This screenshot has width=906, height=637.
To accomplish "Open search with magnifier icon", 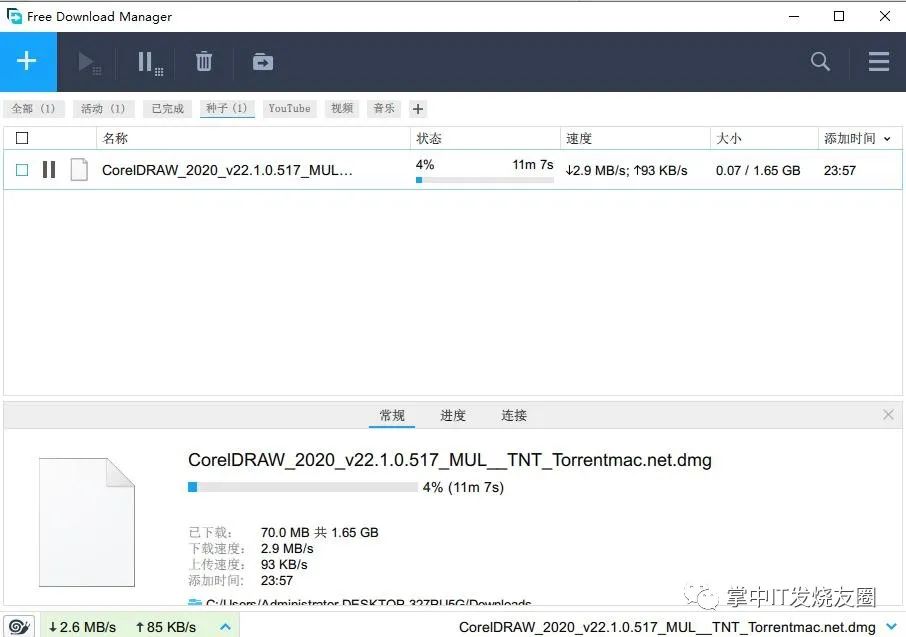I will (820, 61).
